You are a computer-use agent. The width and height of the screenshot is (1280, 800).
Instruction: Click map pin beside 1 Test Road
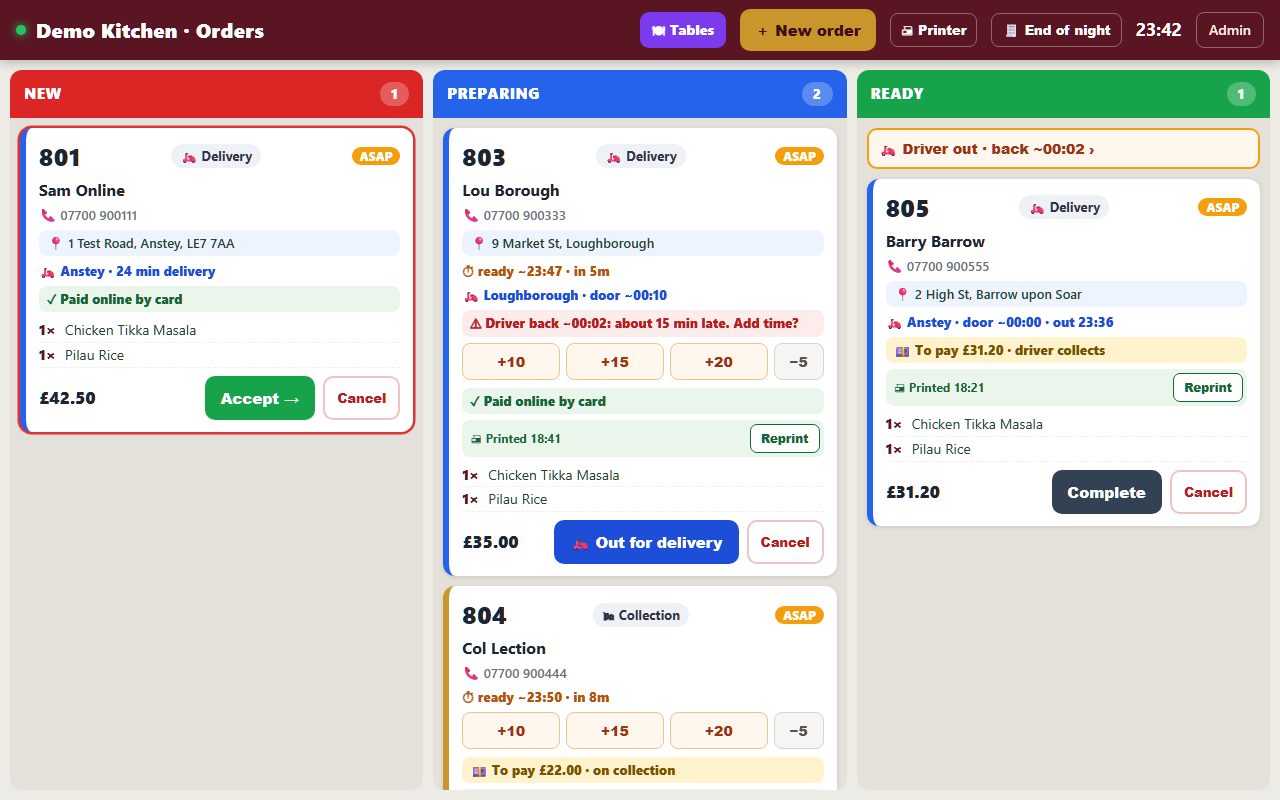click(x=56, y=243)
